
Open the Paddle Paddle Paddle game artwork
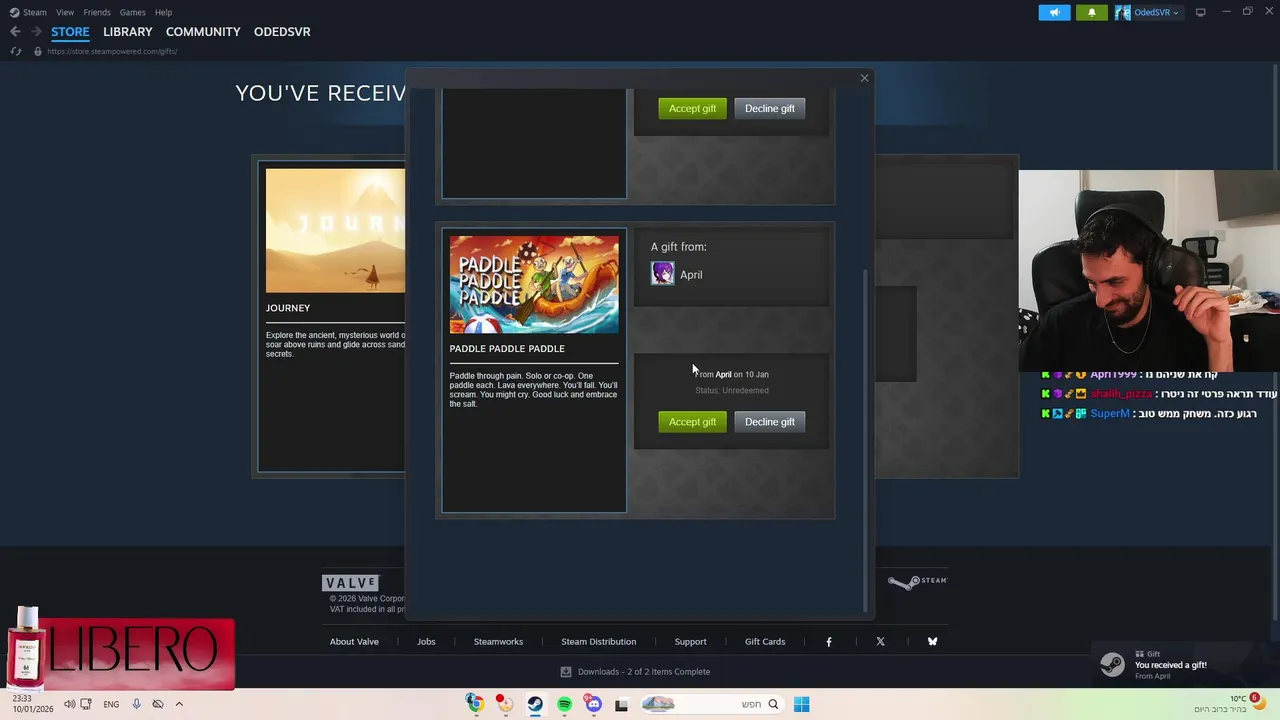534,285
